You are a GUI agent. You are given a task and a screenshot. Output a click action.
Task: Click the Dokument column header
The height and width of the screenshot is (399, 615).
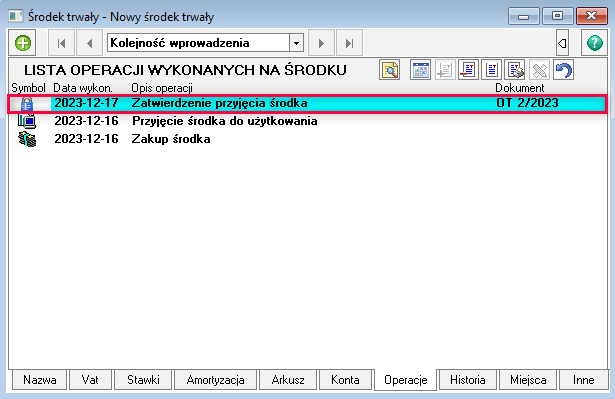tap(520, 88)
